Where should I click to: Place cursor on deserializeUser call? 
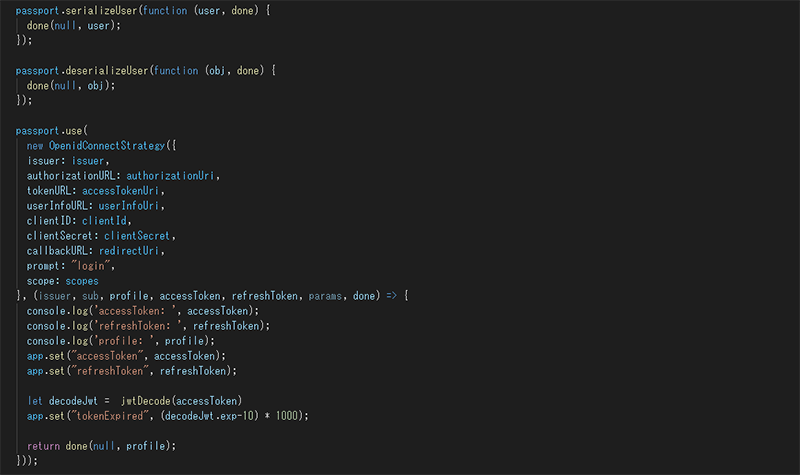coord(107,71)
